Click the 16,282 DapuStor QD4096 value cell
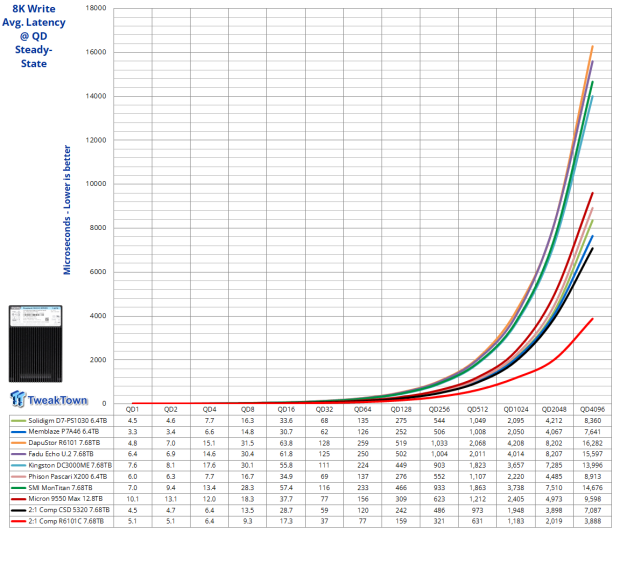620x568 pixels. 592,446
